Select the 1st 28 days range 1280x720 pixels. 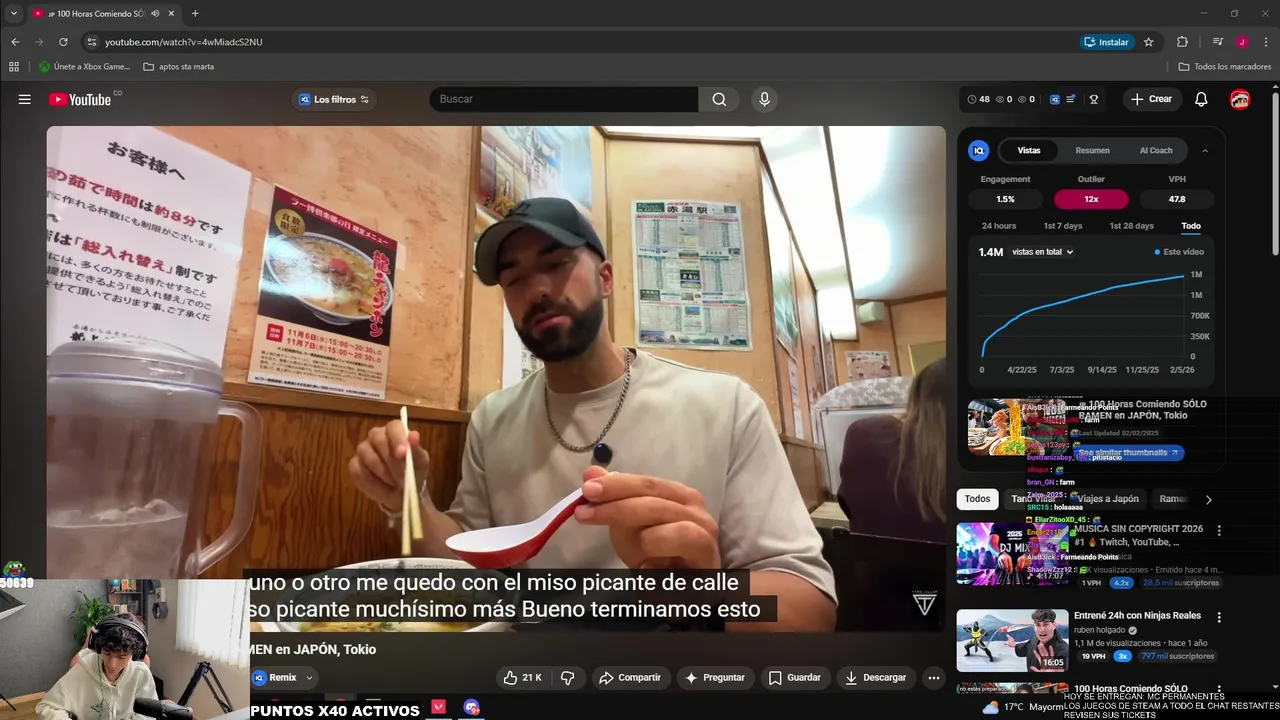coord(1131,226)
